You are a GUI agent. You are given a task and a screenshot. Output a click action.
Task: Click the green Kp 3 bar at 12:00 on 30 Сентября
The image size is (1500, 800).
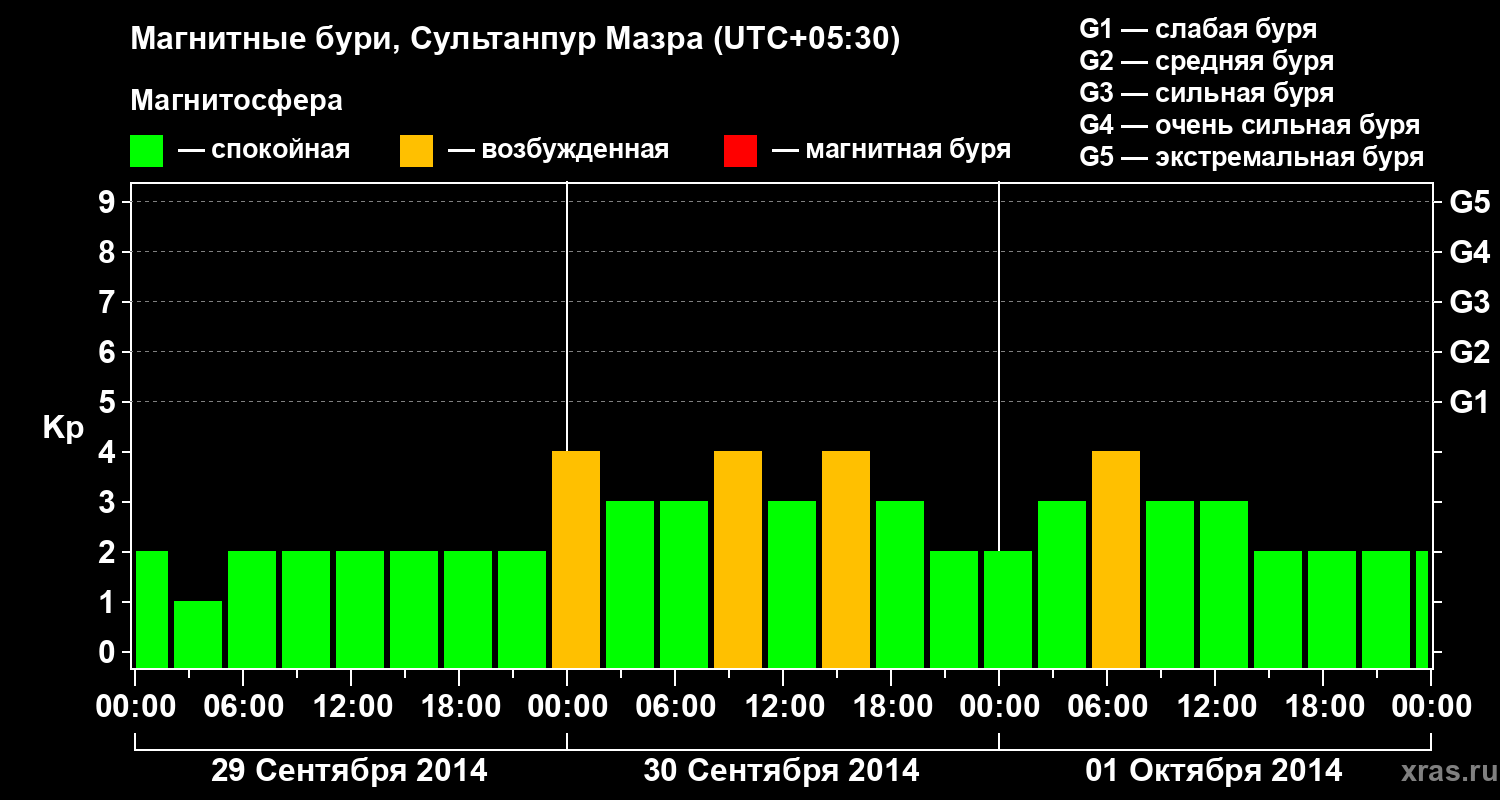792,584
